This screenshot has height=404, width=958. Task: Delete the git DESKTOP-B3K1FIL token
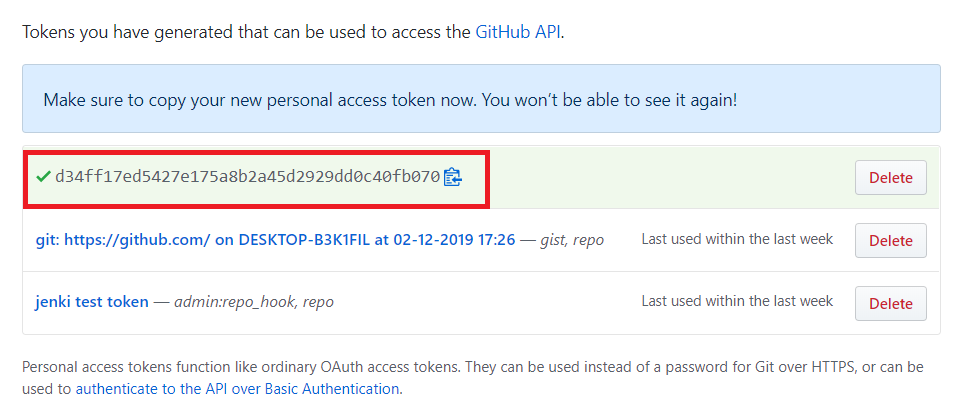click(x=891, y=241)
